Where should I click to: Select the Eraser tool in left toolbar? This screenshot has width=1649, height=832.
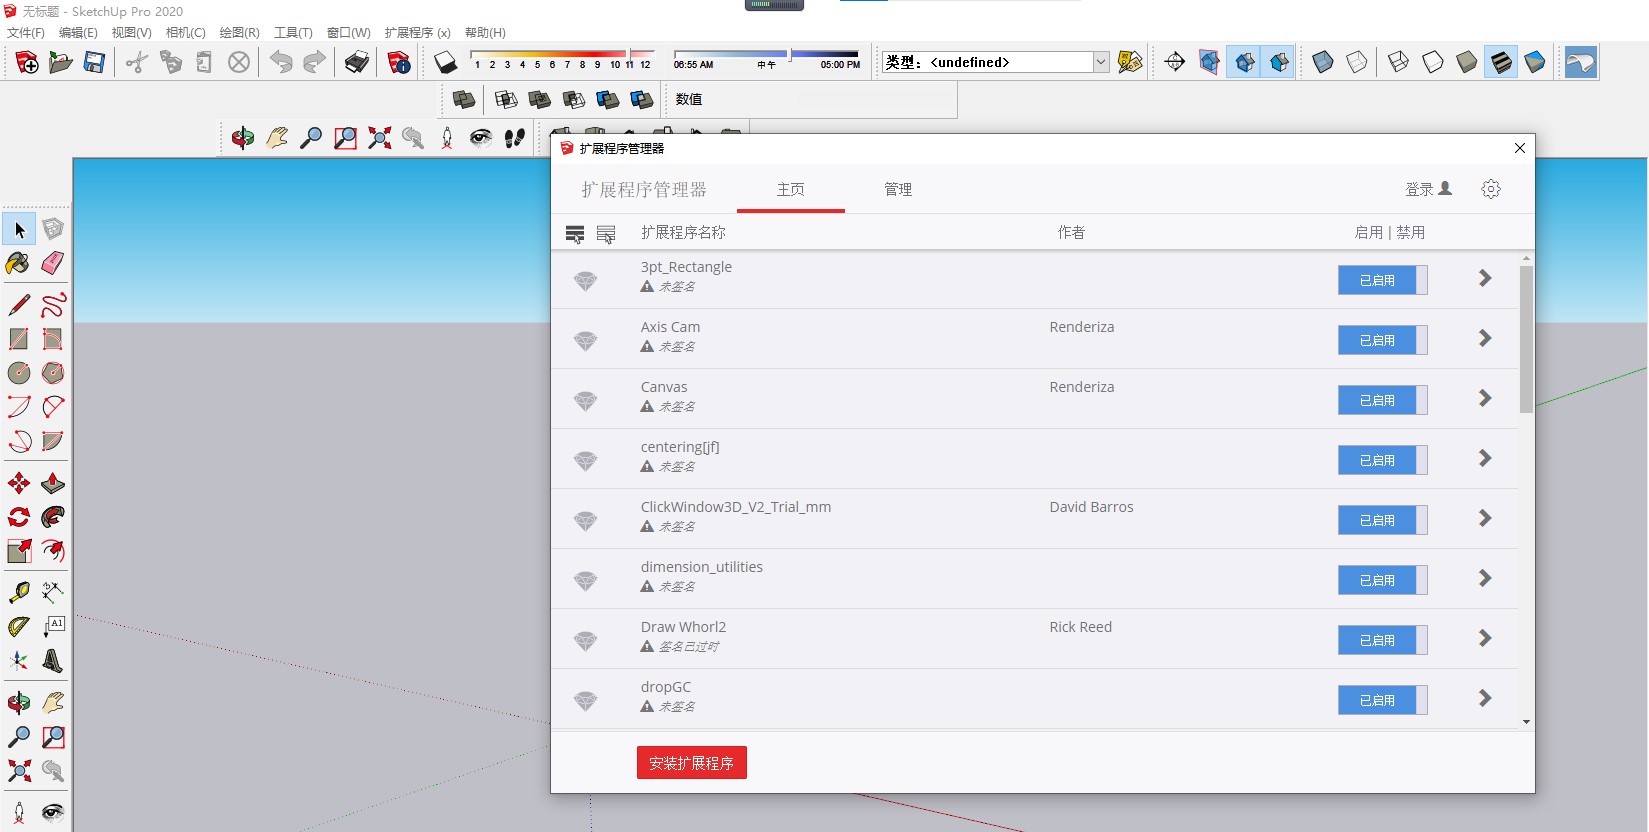click(x=53, y=263)
